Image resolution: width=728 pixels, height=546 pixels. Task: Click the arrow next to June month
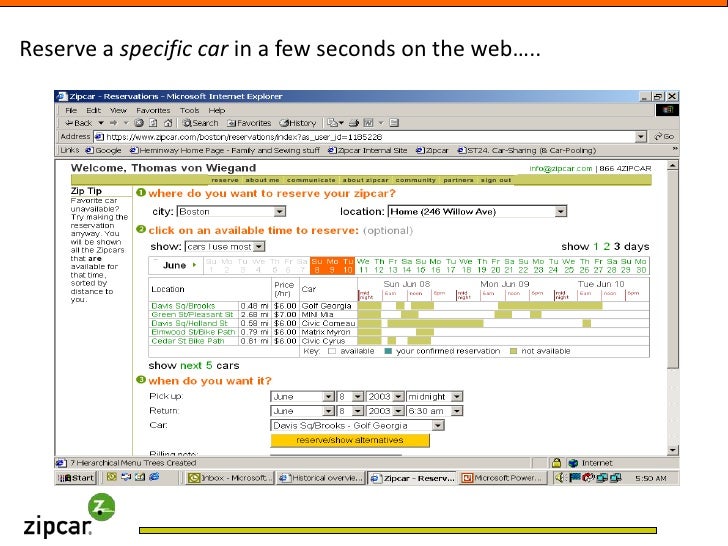195,265
